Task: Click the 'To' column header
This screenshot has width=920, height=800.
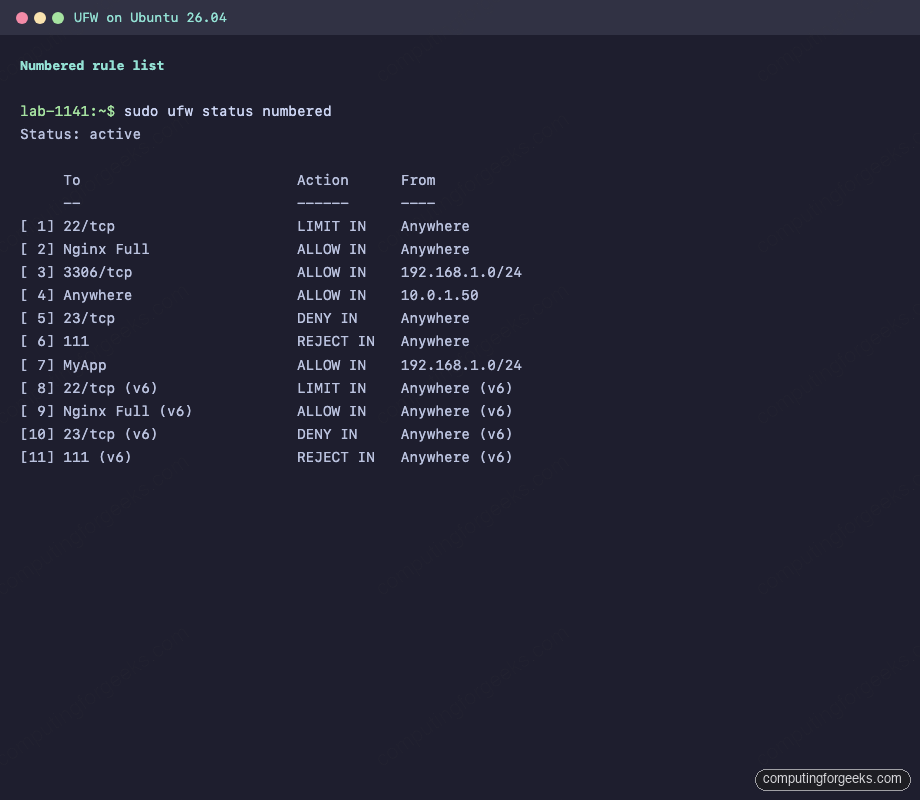Action: point(71,180)
